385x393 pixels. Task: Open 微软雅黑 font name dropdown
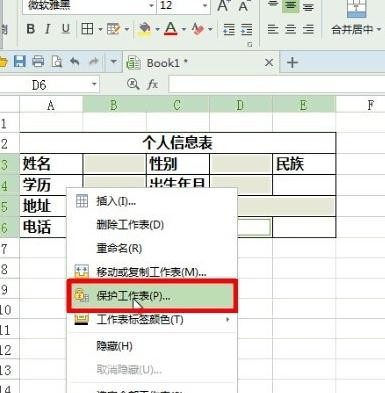click(x=151, y=5)
